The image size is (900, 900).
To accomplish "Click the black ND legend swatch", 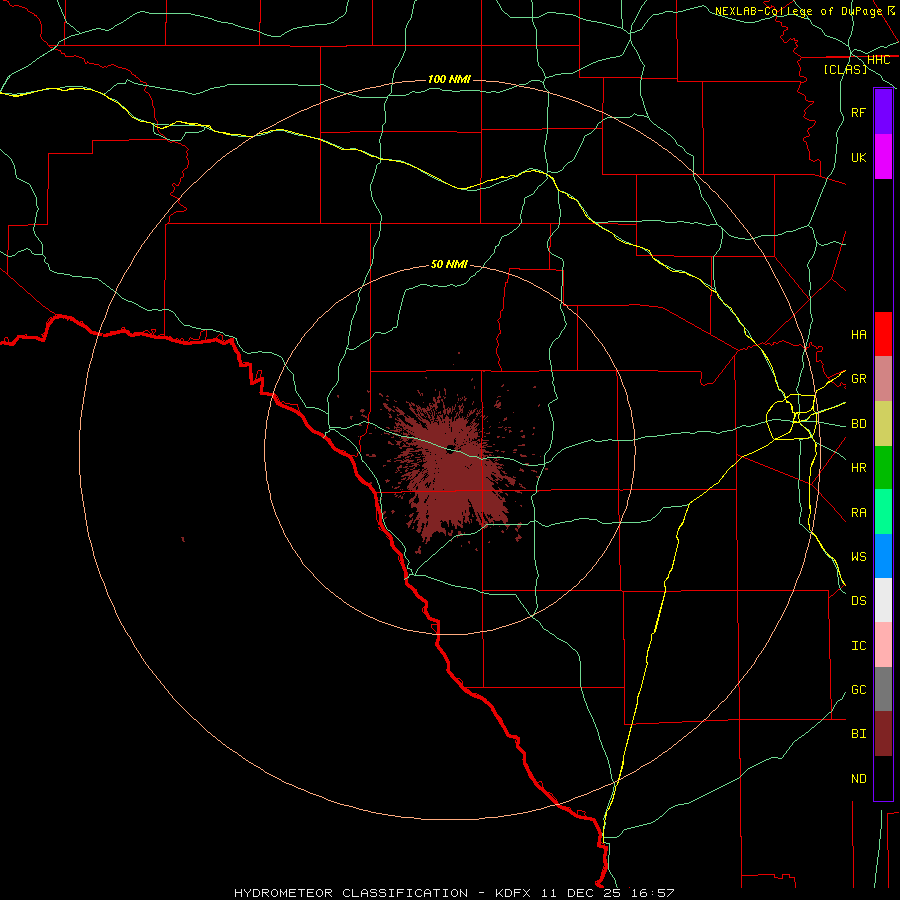I will pyautogui.click(x=883, y=778).
